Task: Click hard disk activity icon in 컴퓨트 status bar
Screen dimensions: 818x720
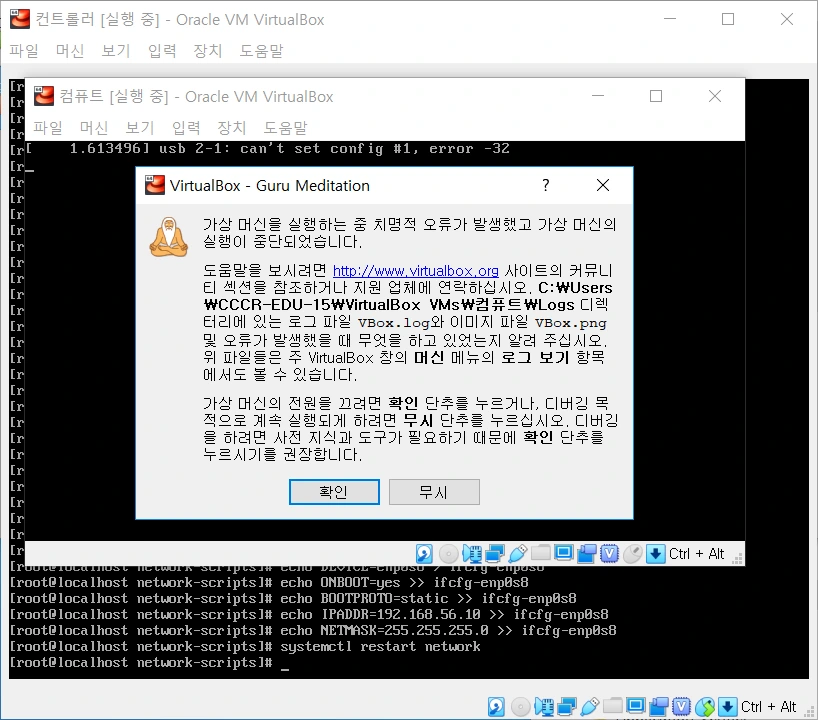Action: coord(424,554)
